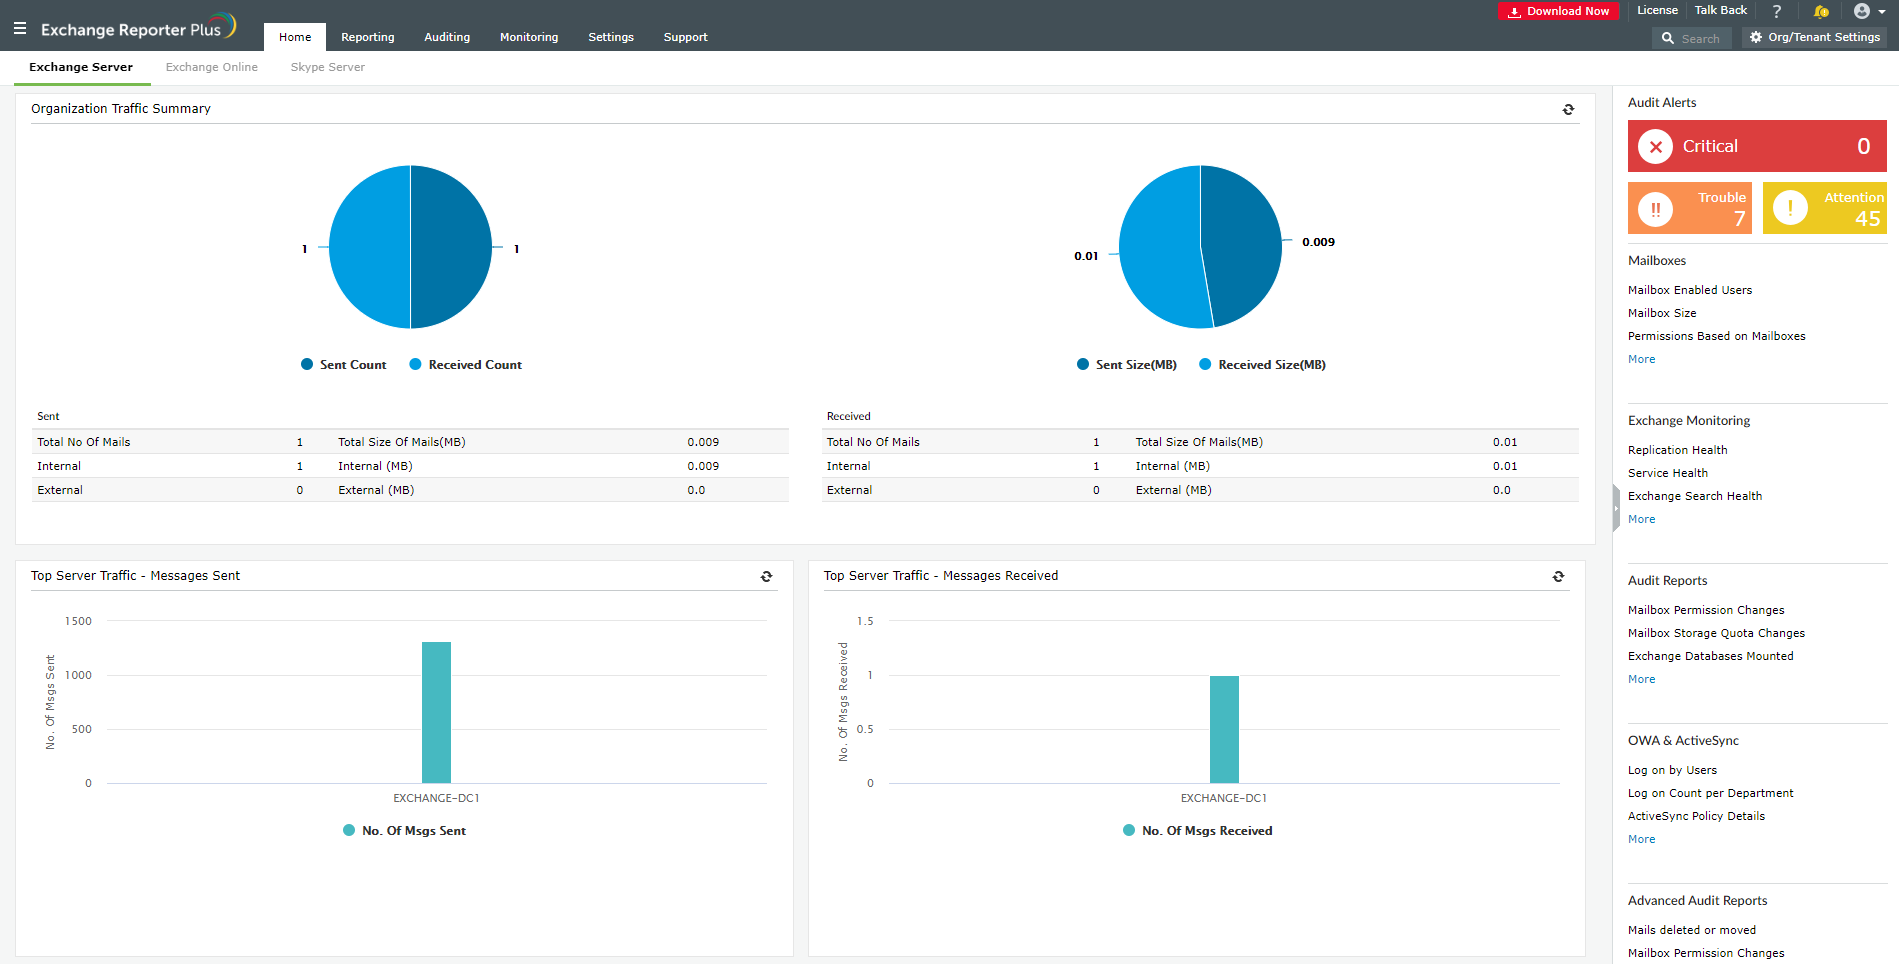The image size is (1899, 964).
Task: Expand More under Mailboxes section
Action: pyautogui.click(x=1641, y=360)
